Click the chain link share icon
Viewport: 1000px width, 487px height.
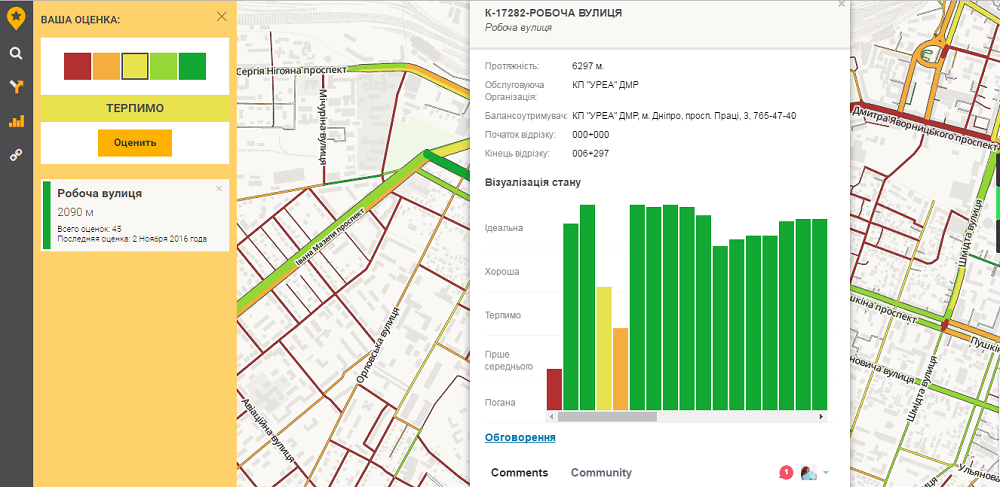[x=15, y=155]
